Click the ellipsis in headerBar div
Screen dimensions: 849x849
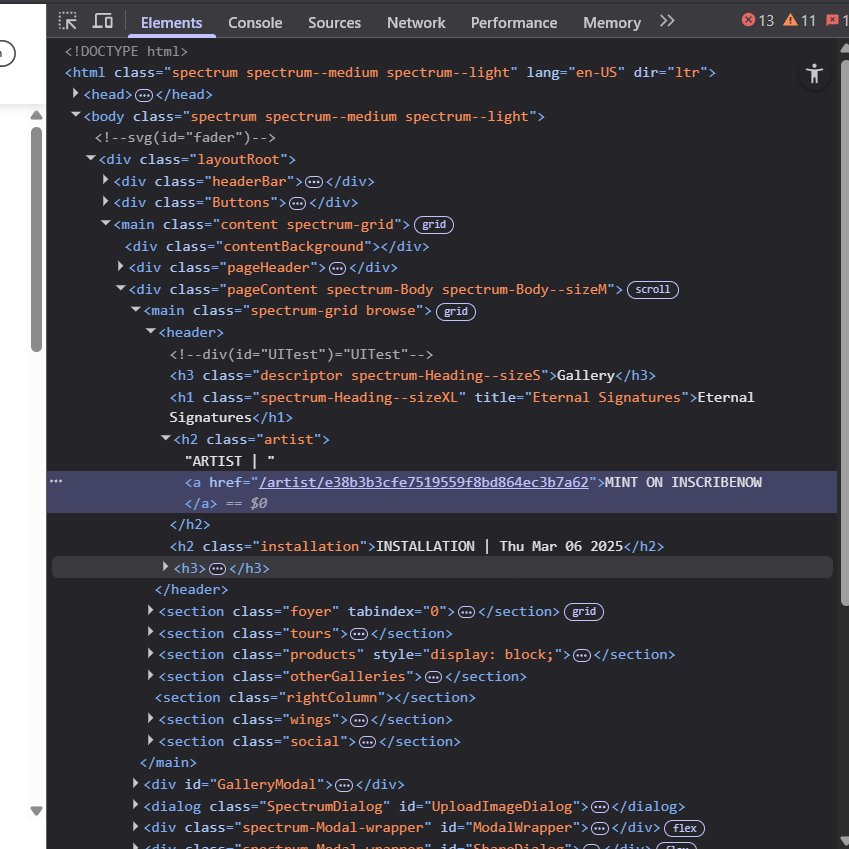click(314, 182)
